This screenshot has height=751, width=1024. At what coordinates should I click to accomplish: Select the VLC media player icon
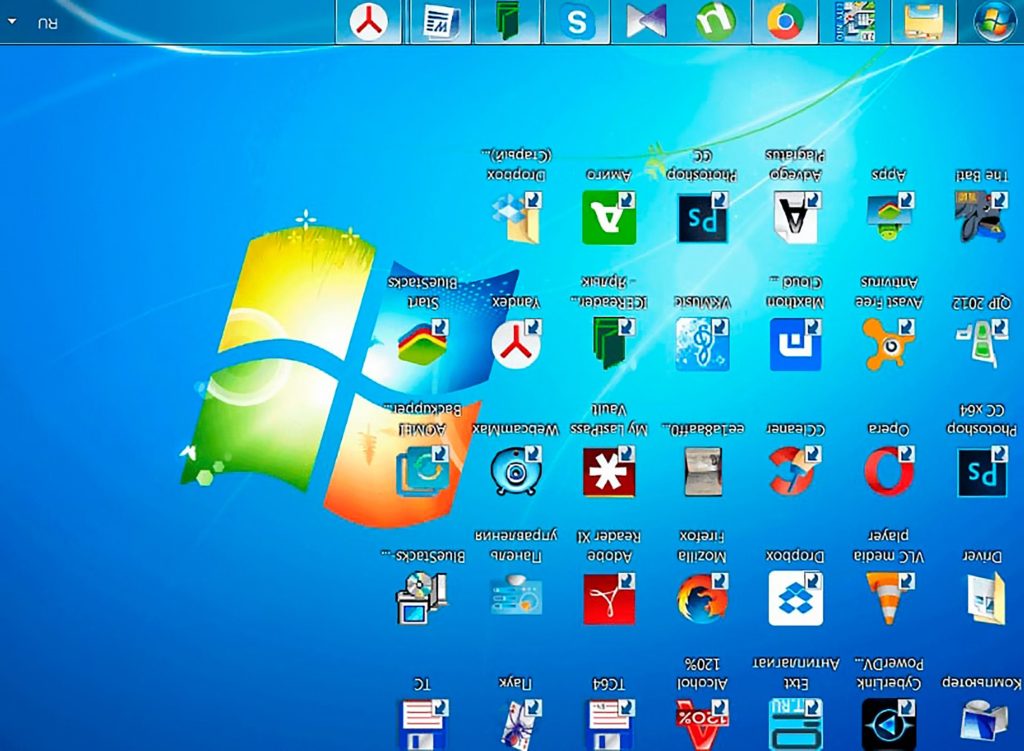(889, 597)
